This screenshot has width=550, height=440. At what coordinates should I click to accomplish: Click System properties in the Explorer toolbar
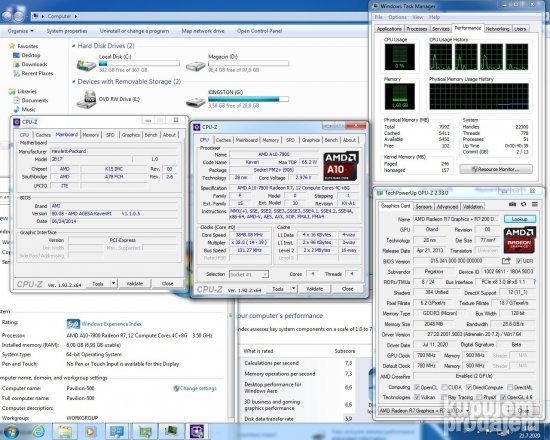pyautogui.click(x=67, y=31)
